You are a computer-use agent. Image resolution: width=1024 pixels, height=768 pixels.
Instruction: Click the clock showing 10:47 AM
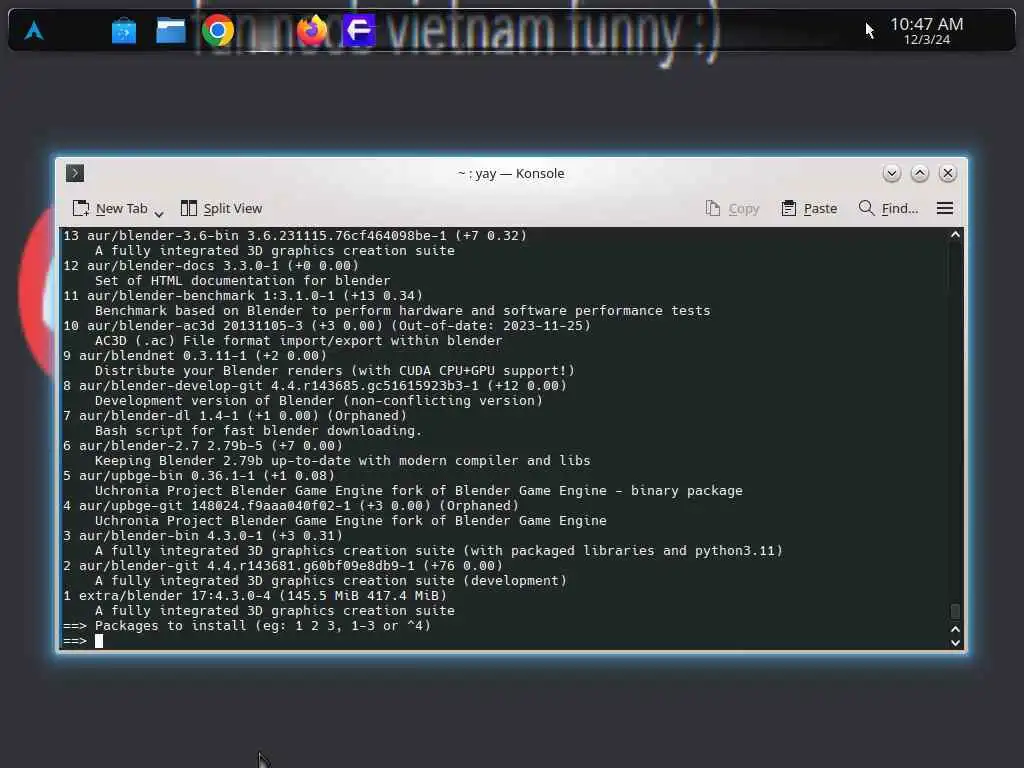(x=926, y=24)
